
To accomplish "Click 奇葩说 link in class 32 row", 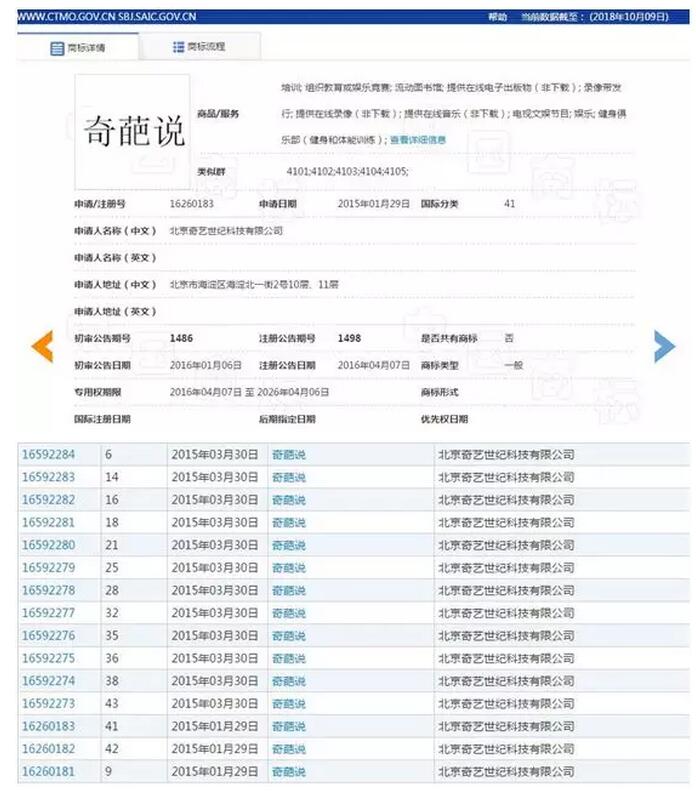I will point(289,613).
